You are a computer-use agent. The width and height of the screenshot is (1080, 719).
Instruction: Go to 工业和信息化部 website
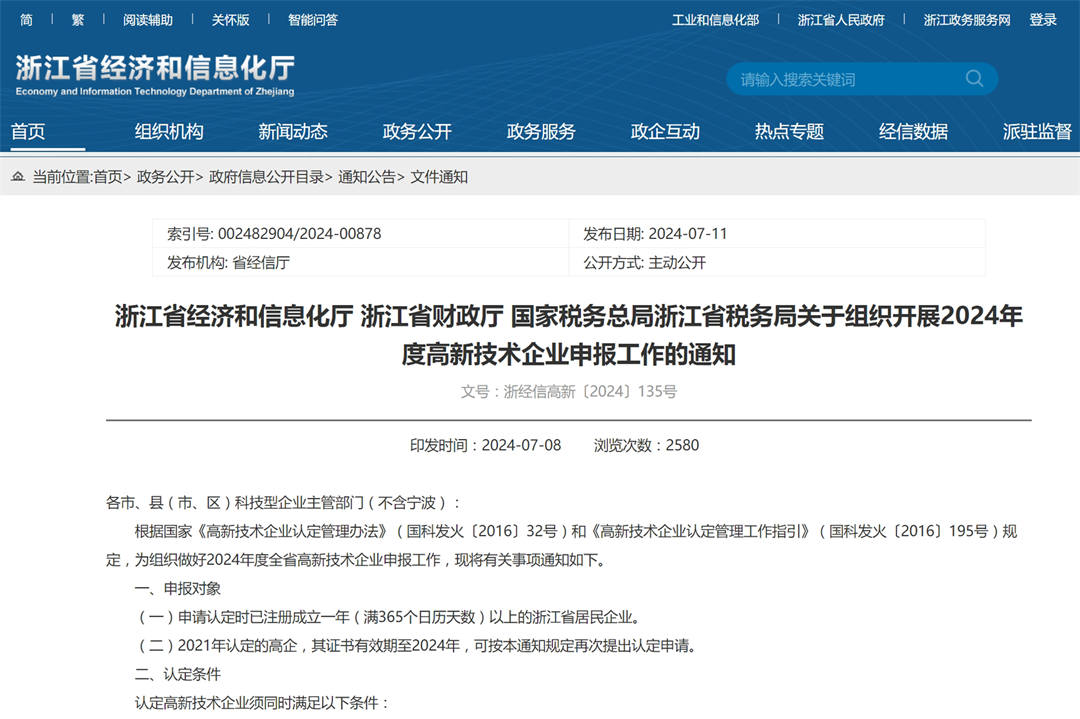pos(715,20)
